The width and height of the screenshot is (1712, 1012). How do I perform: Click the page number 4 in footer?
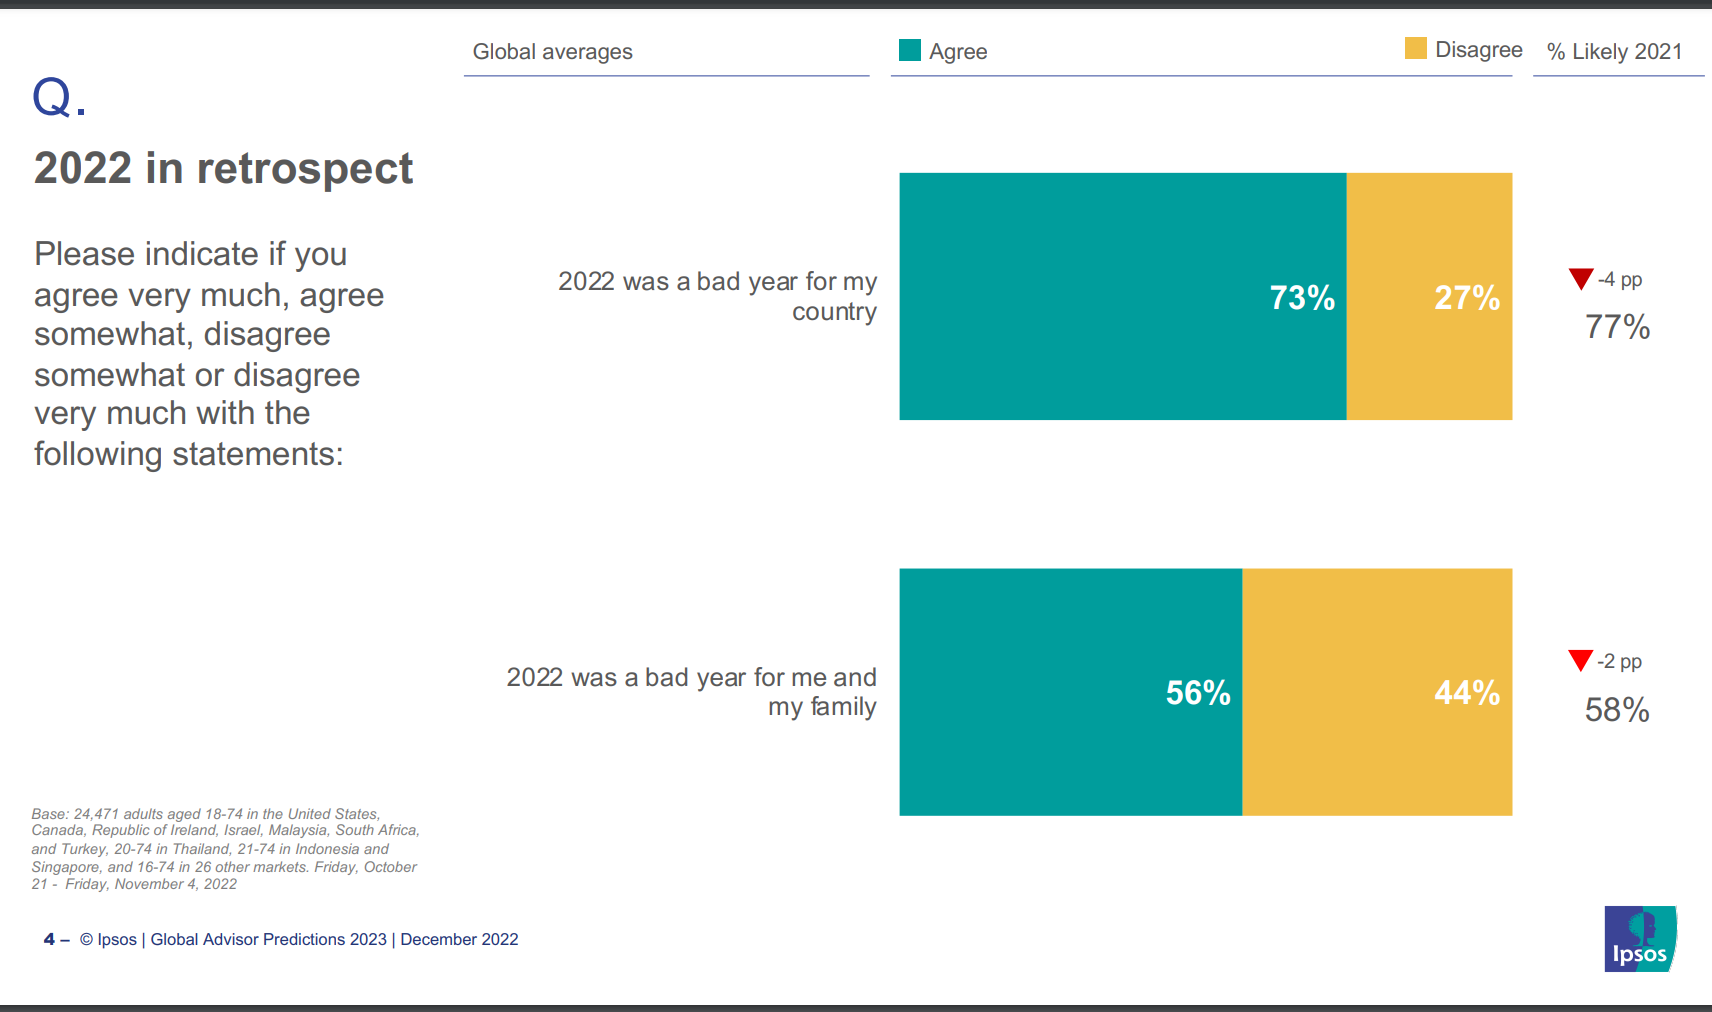[x=49, y=939]
